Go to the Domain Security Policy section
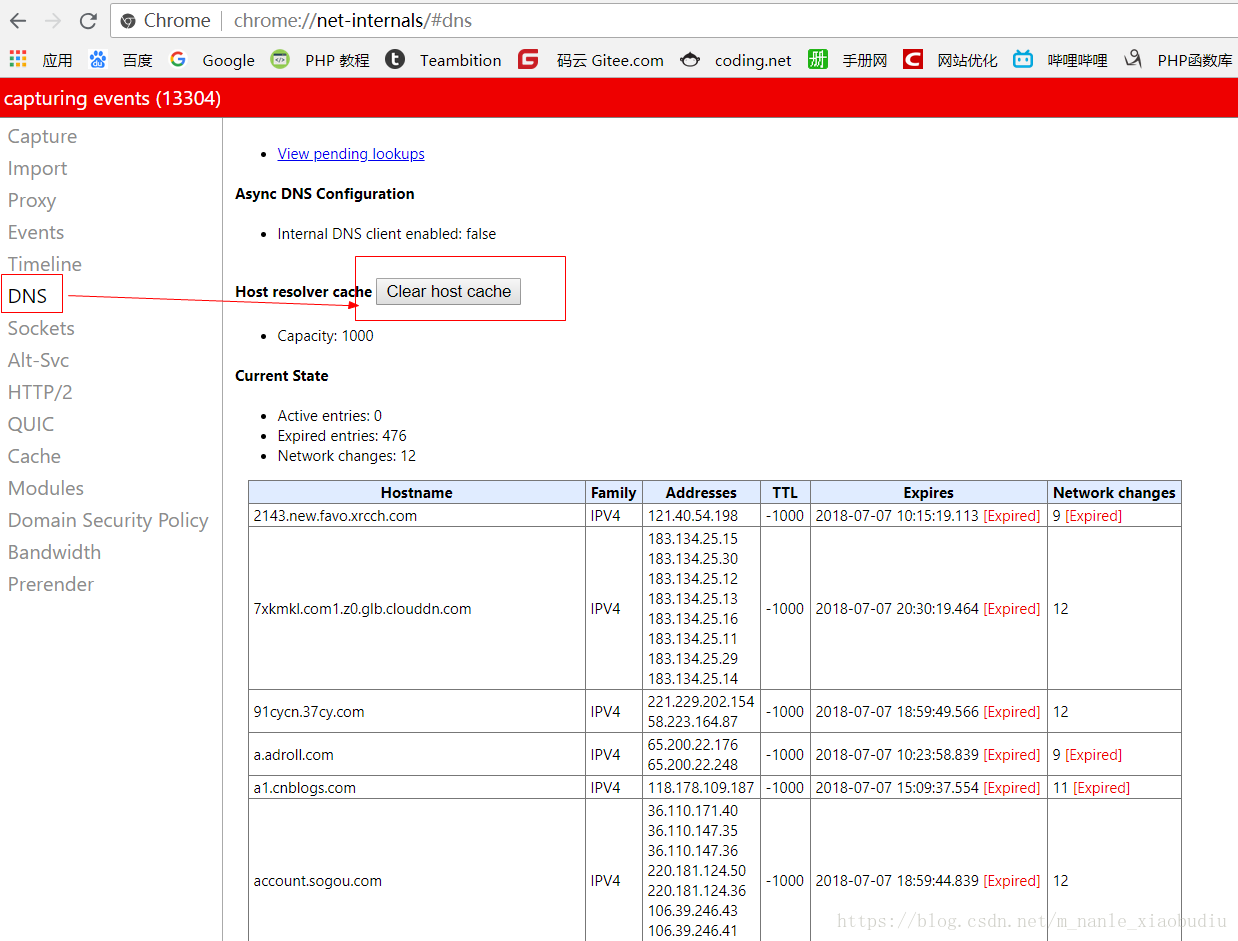1238x941 pixels. pos(108,520)
